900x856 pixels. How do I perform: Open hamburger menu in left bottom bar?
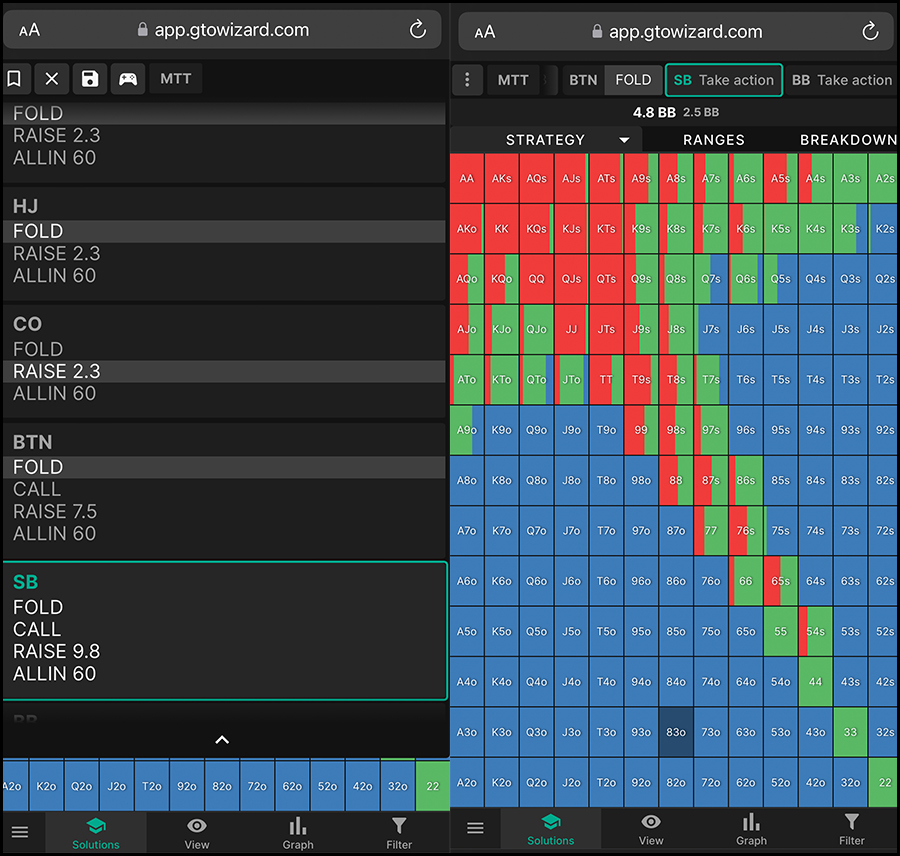[20, 831]
